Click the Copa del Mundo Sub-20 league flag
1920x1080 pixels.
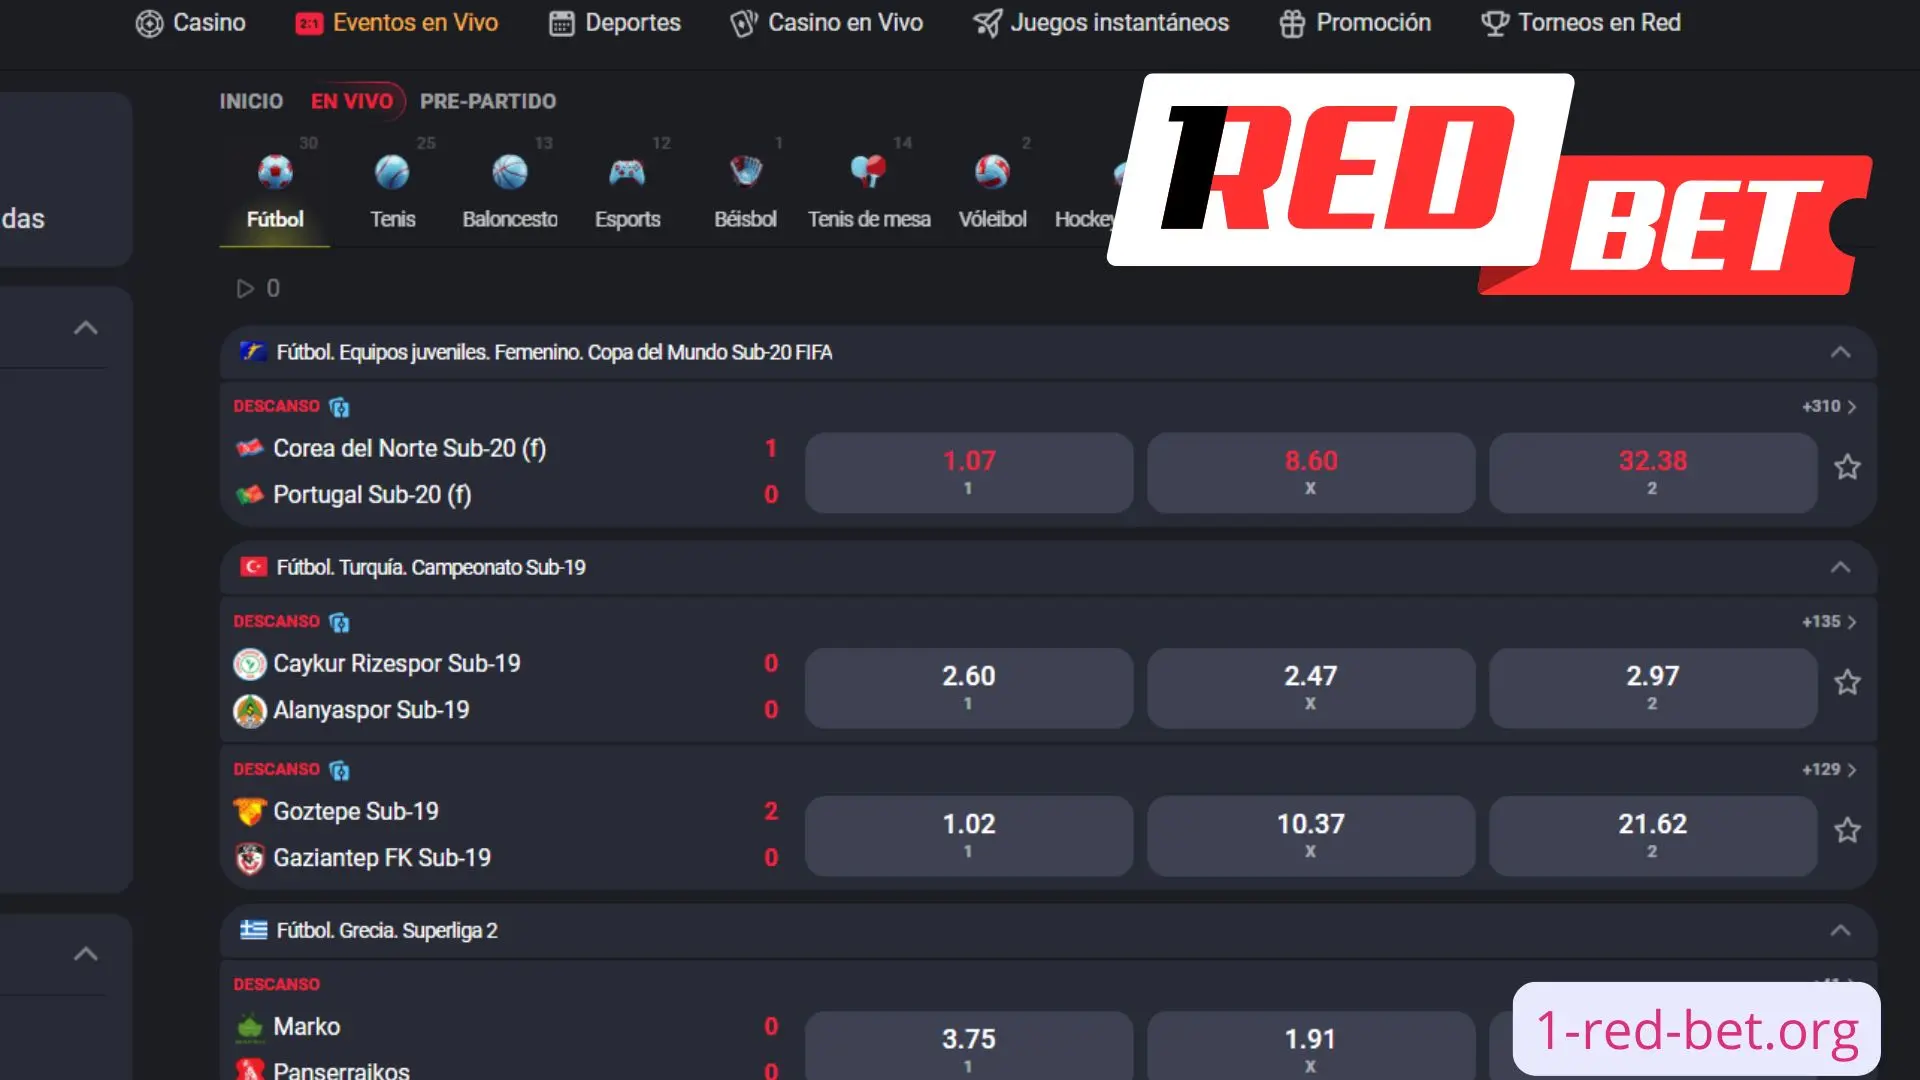pyautogui.click(x=253, y=352)
